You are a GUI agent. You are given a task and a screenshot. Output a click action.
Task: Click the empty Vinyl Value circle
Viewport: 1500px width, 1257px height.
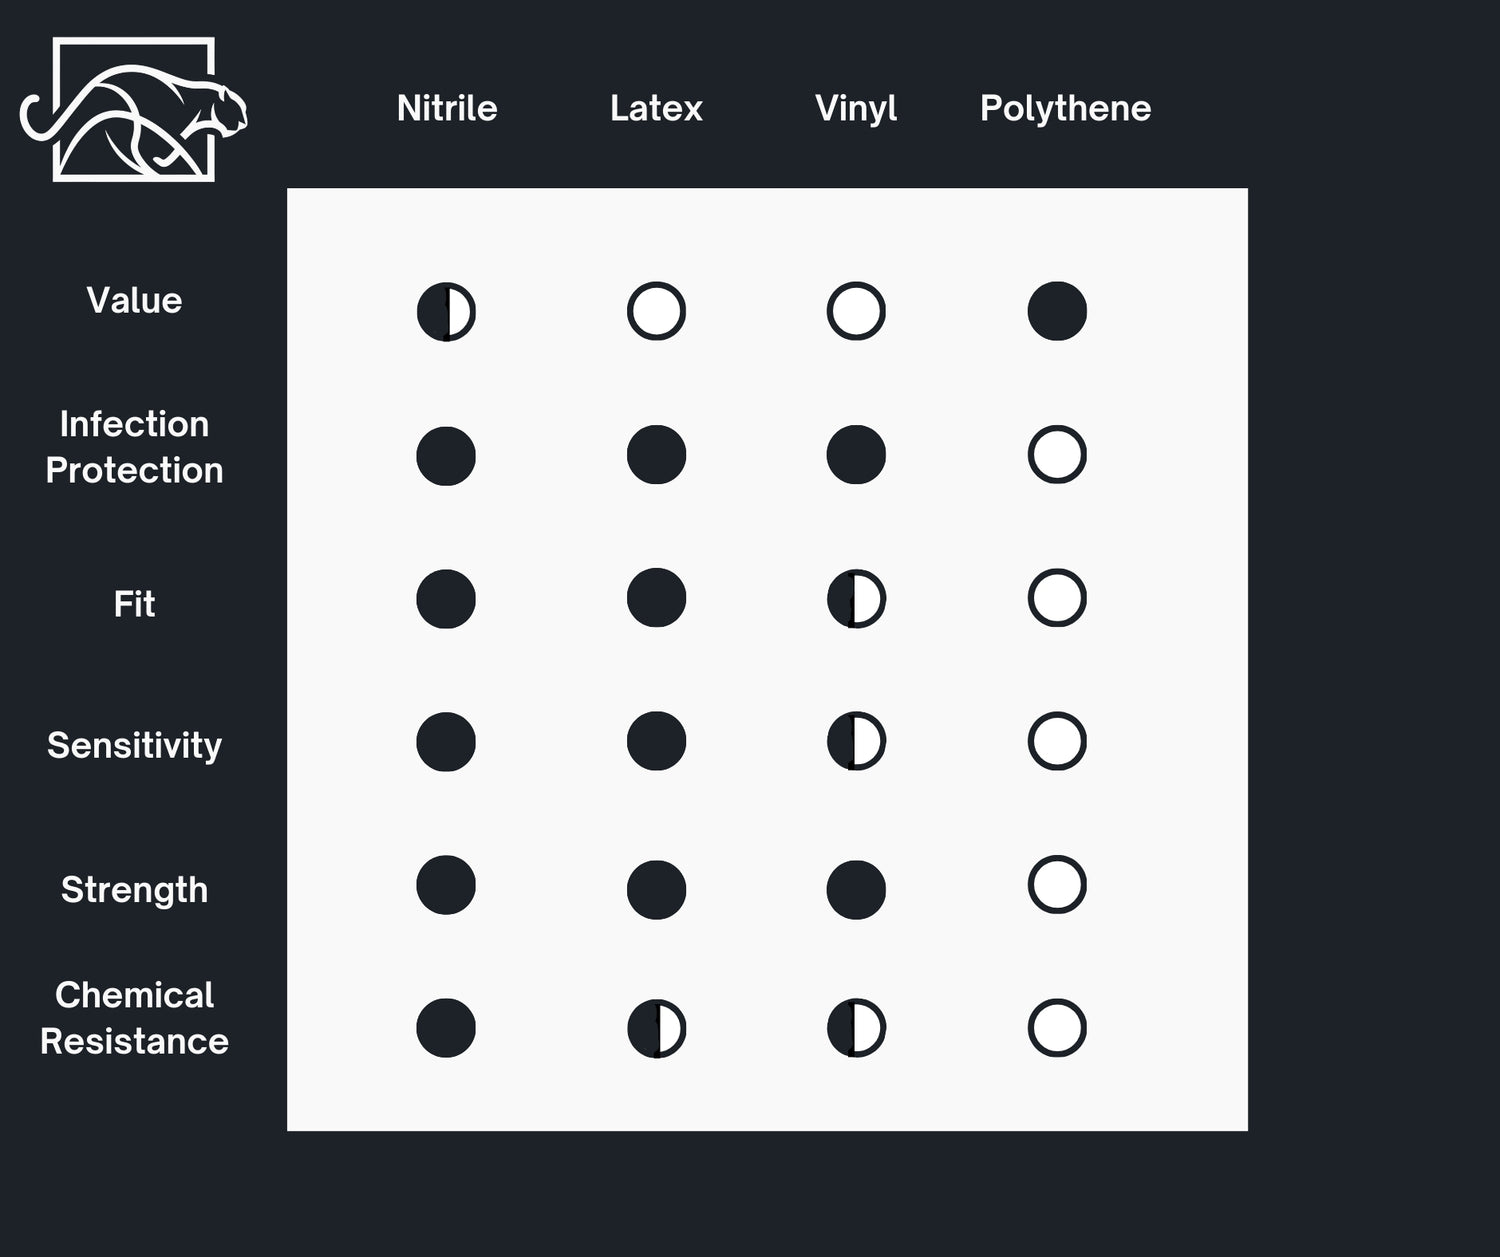click(x=856, y=311)
